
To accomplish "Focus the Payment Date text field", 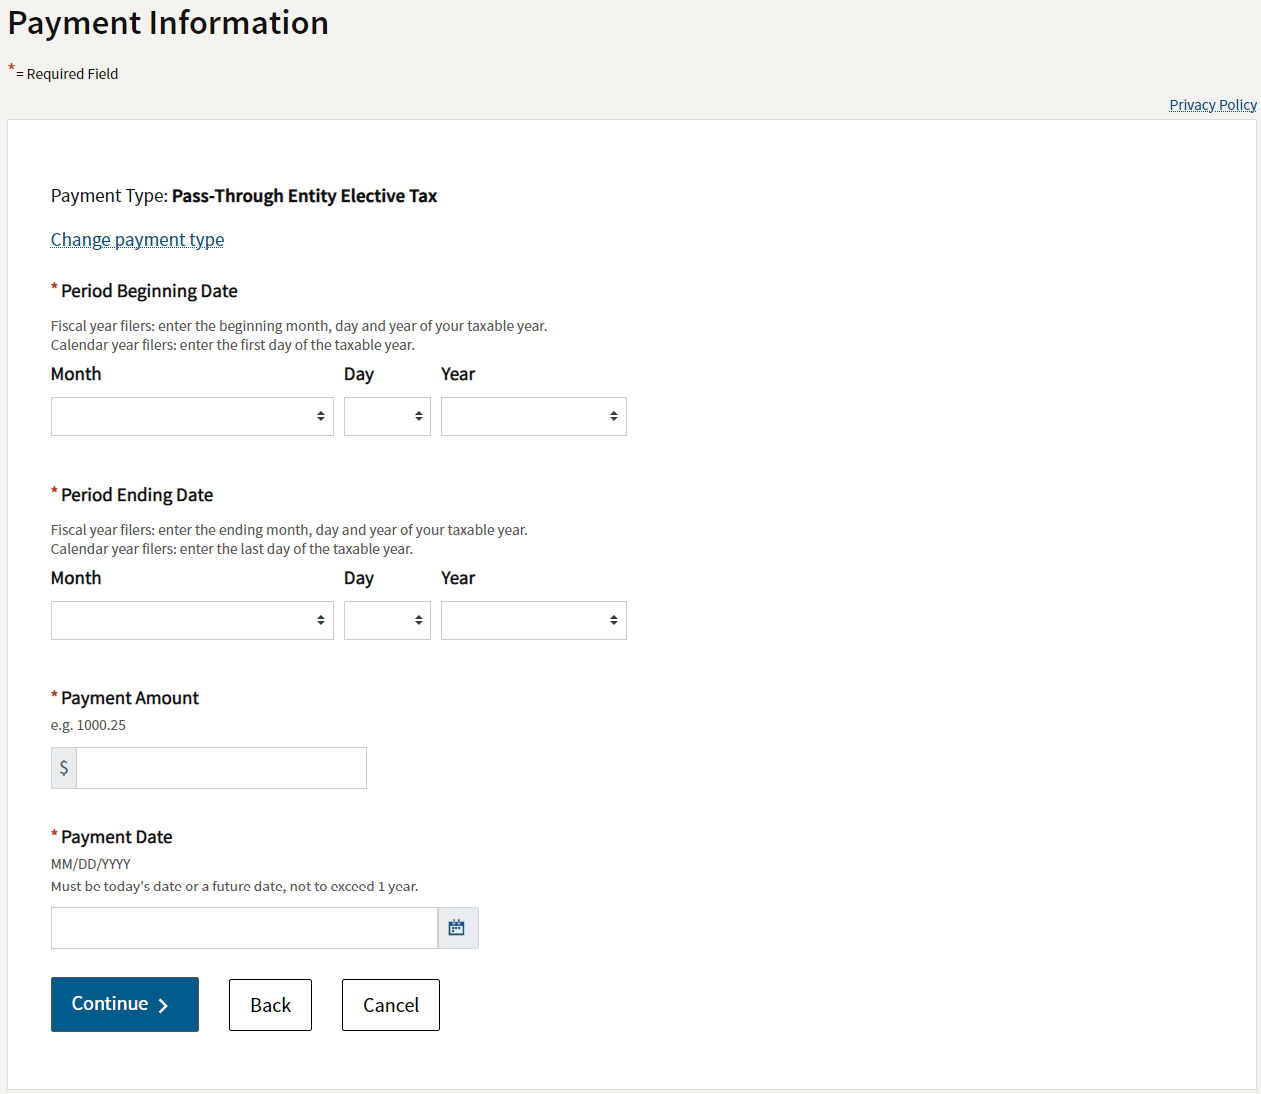I will (x=244, y=928).
